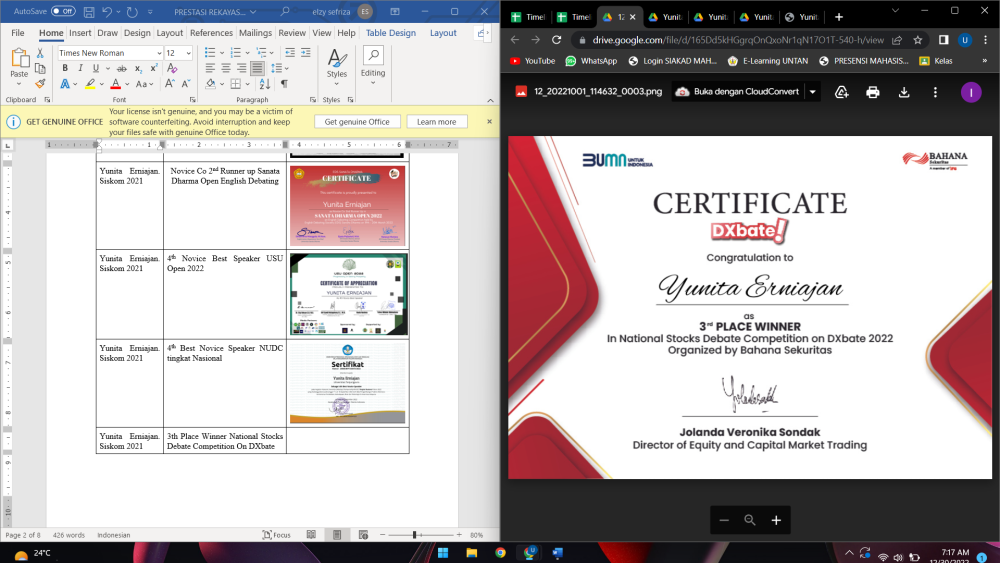Image resolution: width=1000 pixels, height=563 pixels.
Task: Toggle Justify alignment button
Action: 257,68
